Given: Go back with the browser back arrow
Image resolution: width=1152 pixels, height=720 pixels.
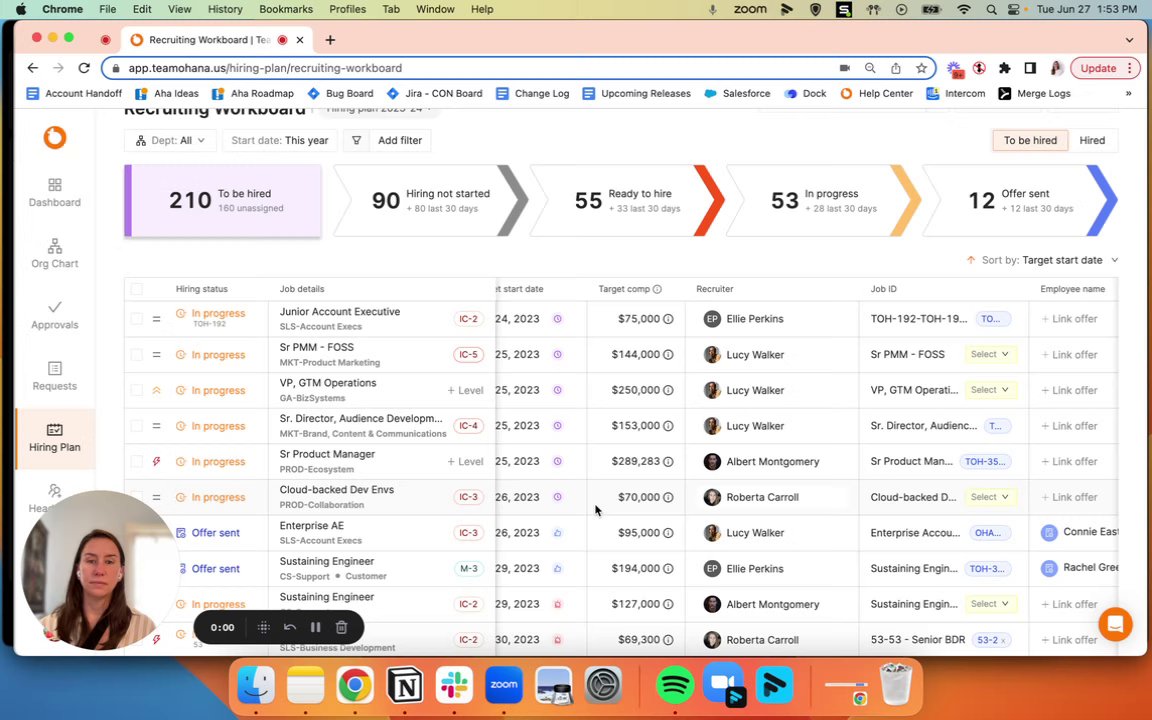Looking at the screenshot, I should pyautogui.click(x=32, y=68).
